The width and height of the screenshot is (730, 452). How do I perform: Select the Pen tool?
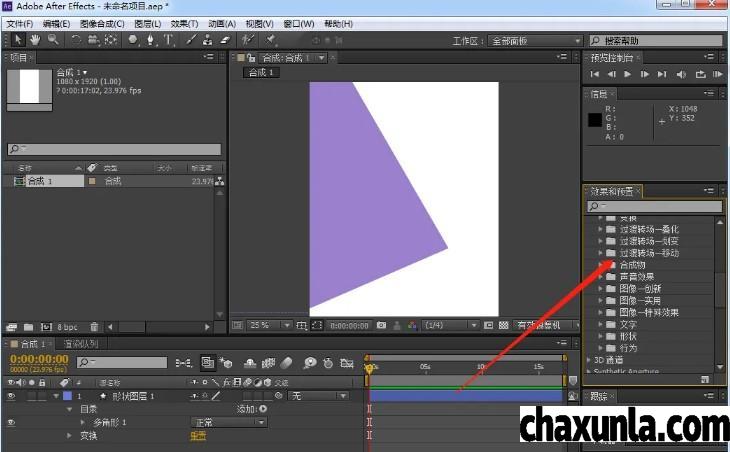150,40
